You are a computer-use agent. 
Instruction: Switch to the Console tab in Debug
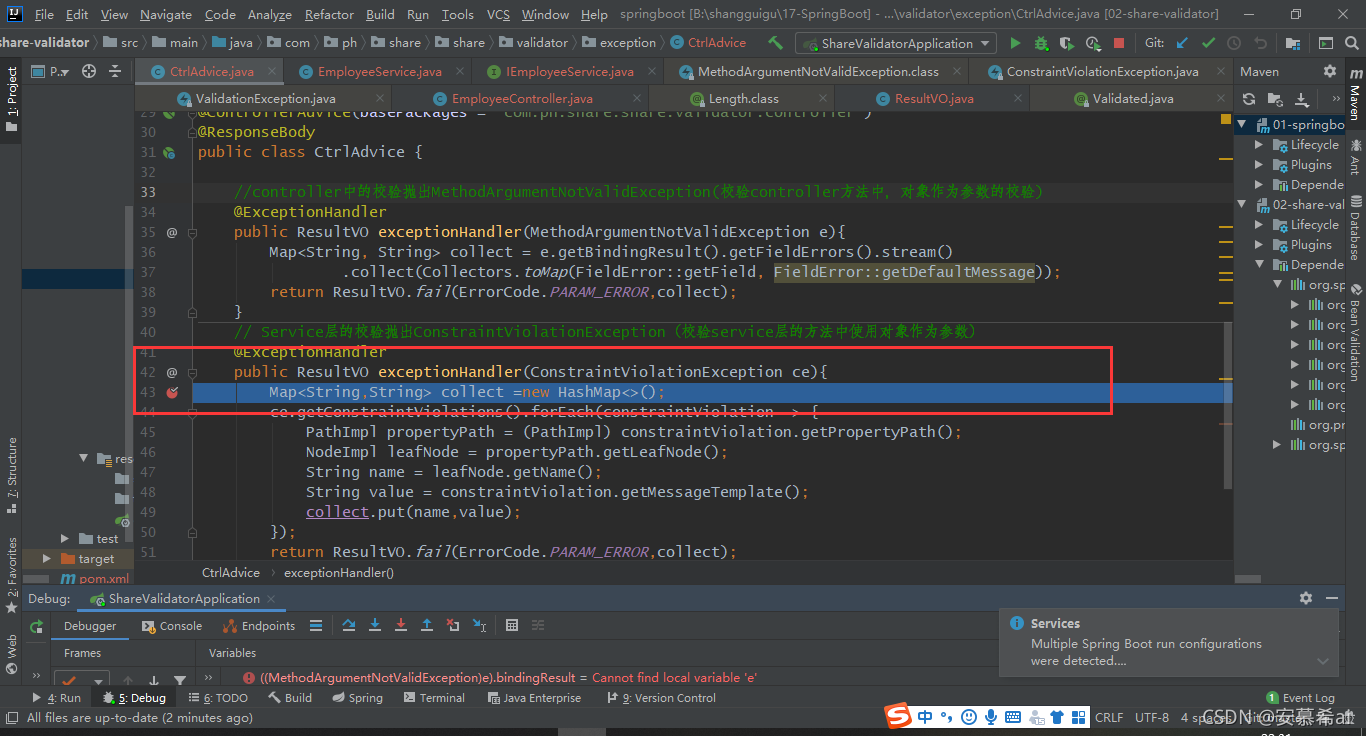(171, 626)
